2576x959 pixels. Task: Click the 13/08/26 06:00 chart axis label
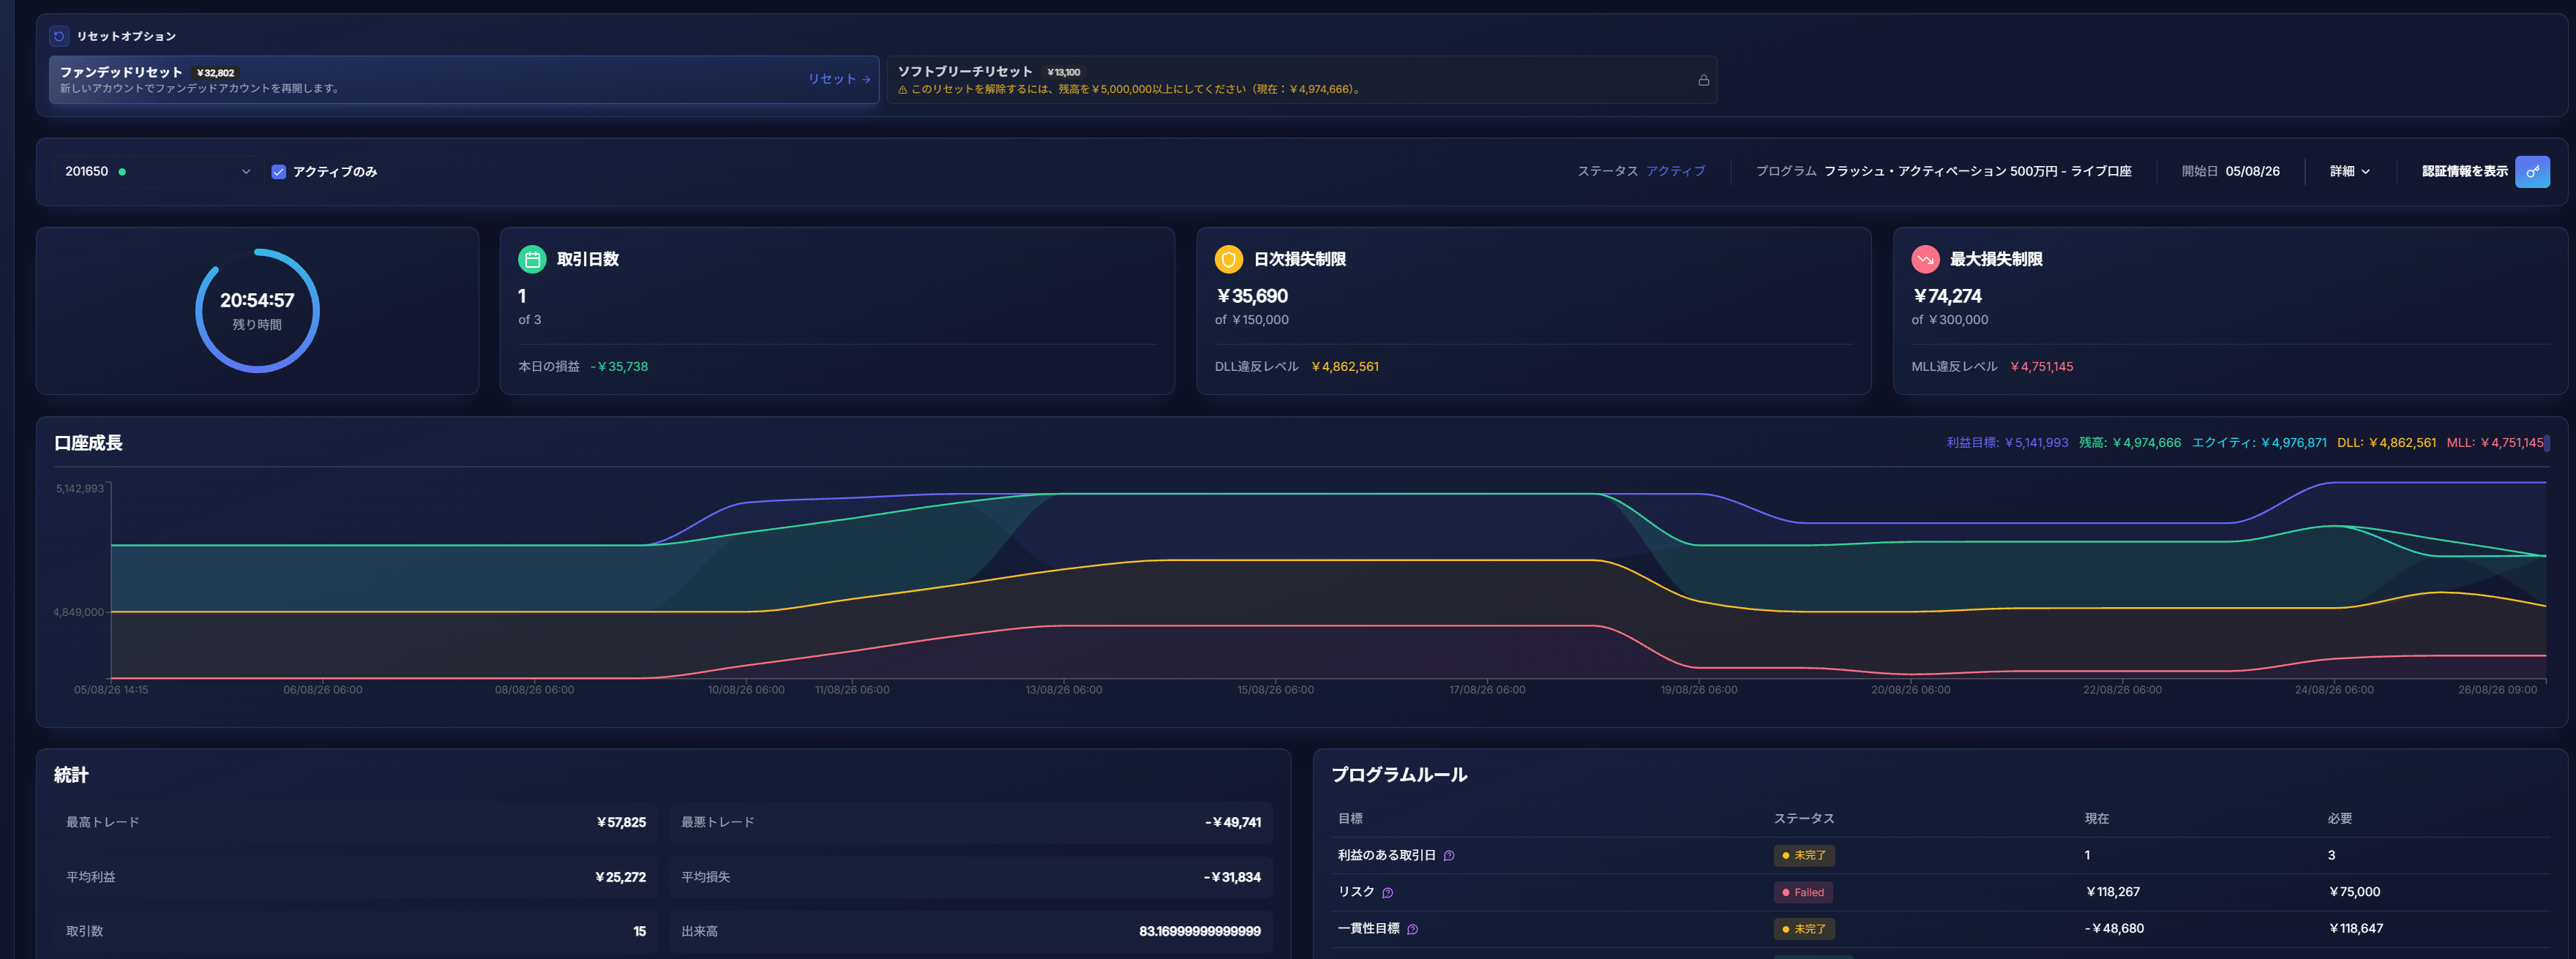[1063, 690]
